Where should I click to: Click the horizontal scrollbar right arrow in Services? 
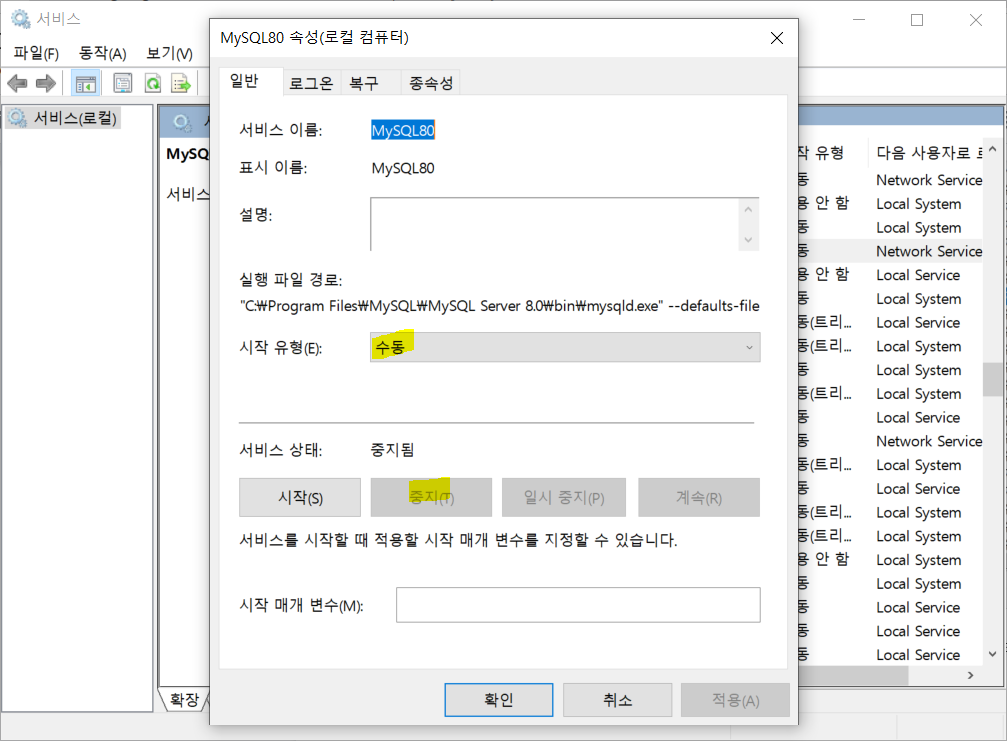[x=970, y=675]
